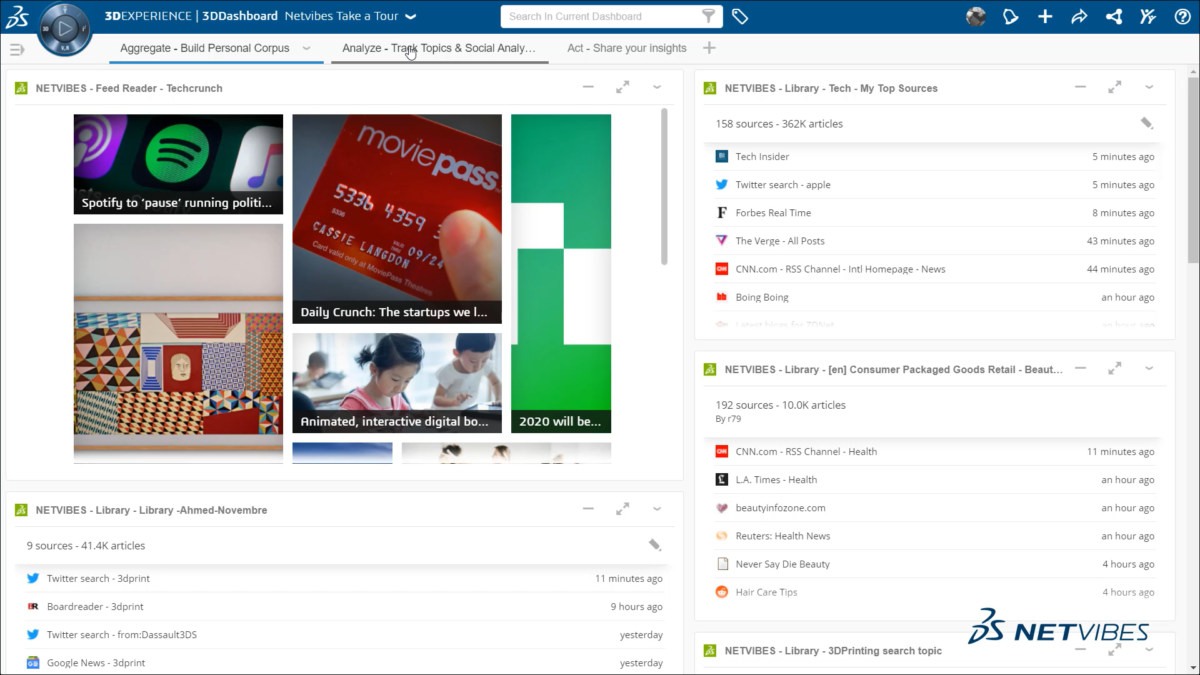Switch to Analyze - Track Topics tab
Viewport: 1200px width, 675px height.
[x=439, y=48]
